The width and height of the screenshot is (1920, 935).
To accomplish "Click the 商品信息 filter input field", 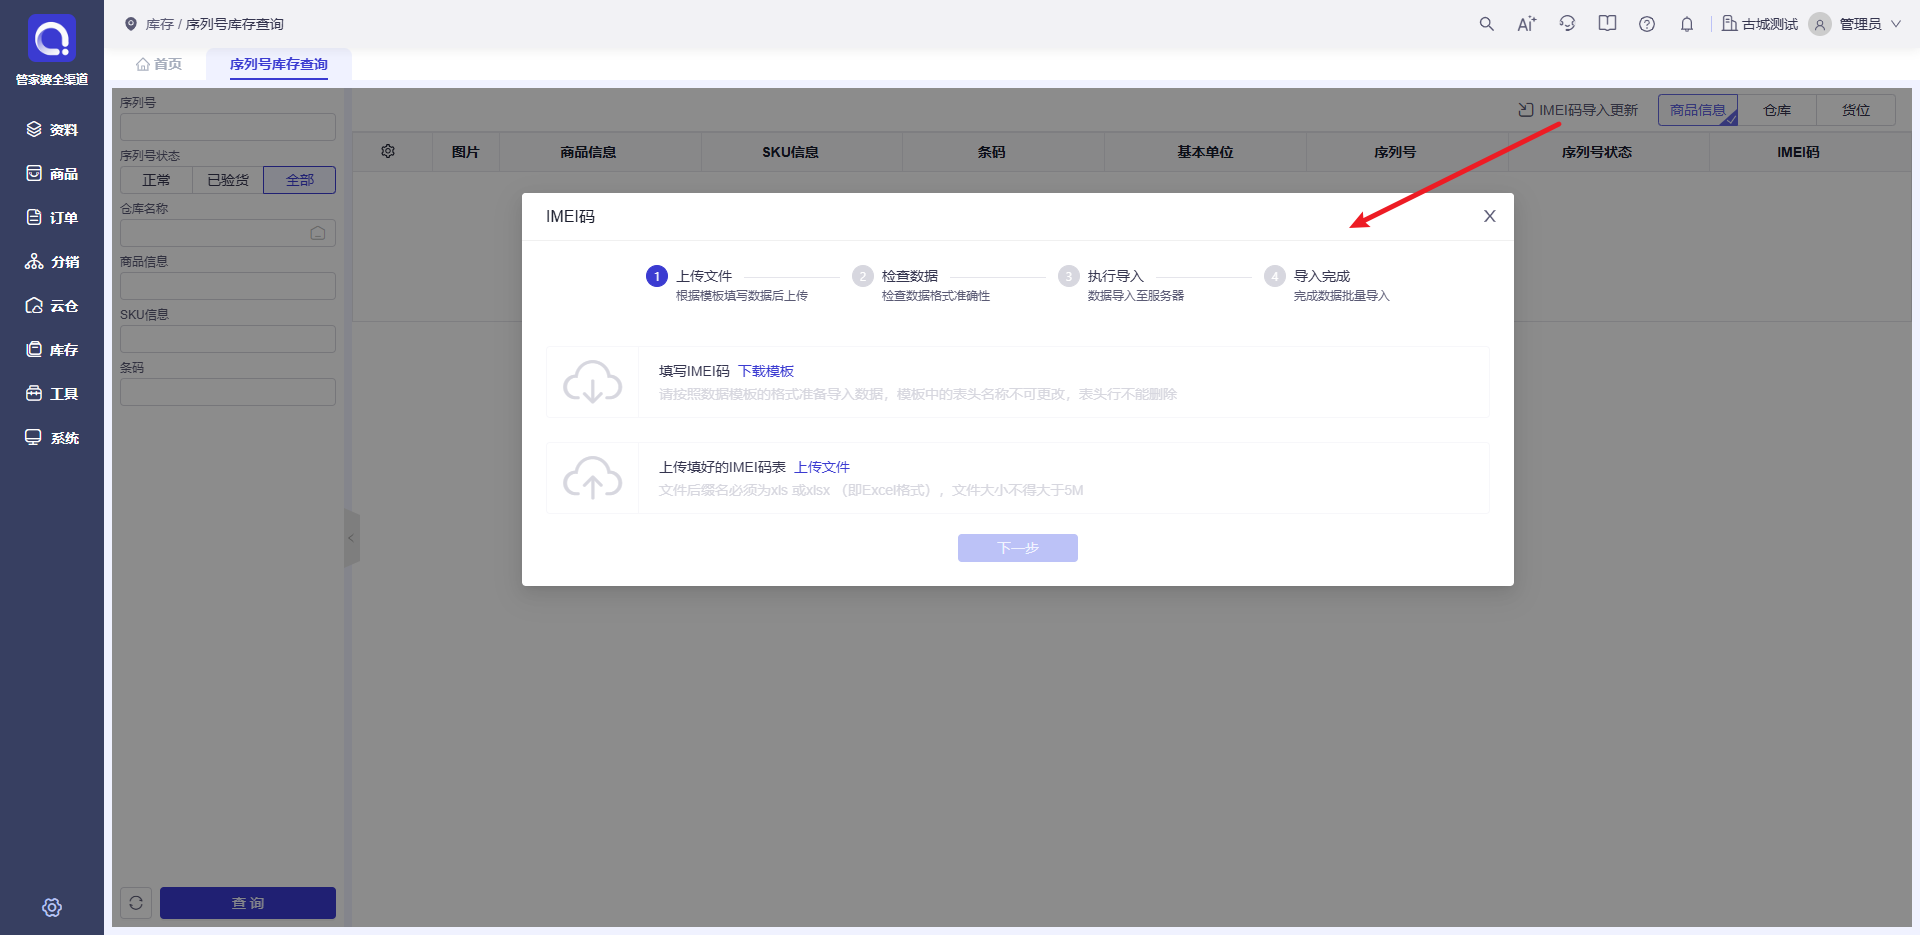I will 228,286.
